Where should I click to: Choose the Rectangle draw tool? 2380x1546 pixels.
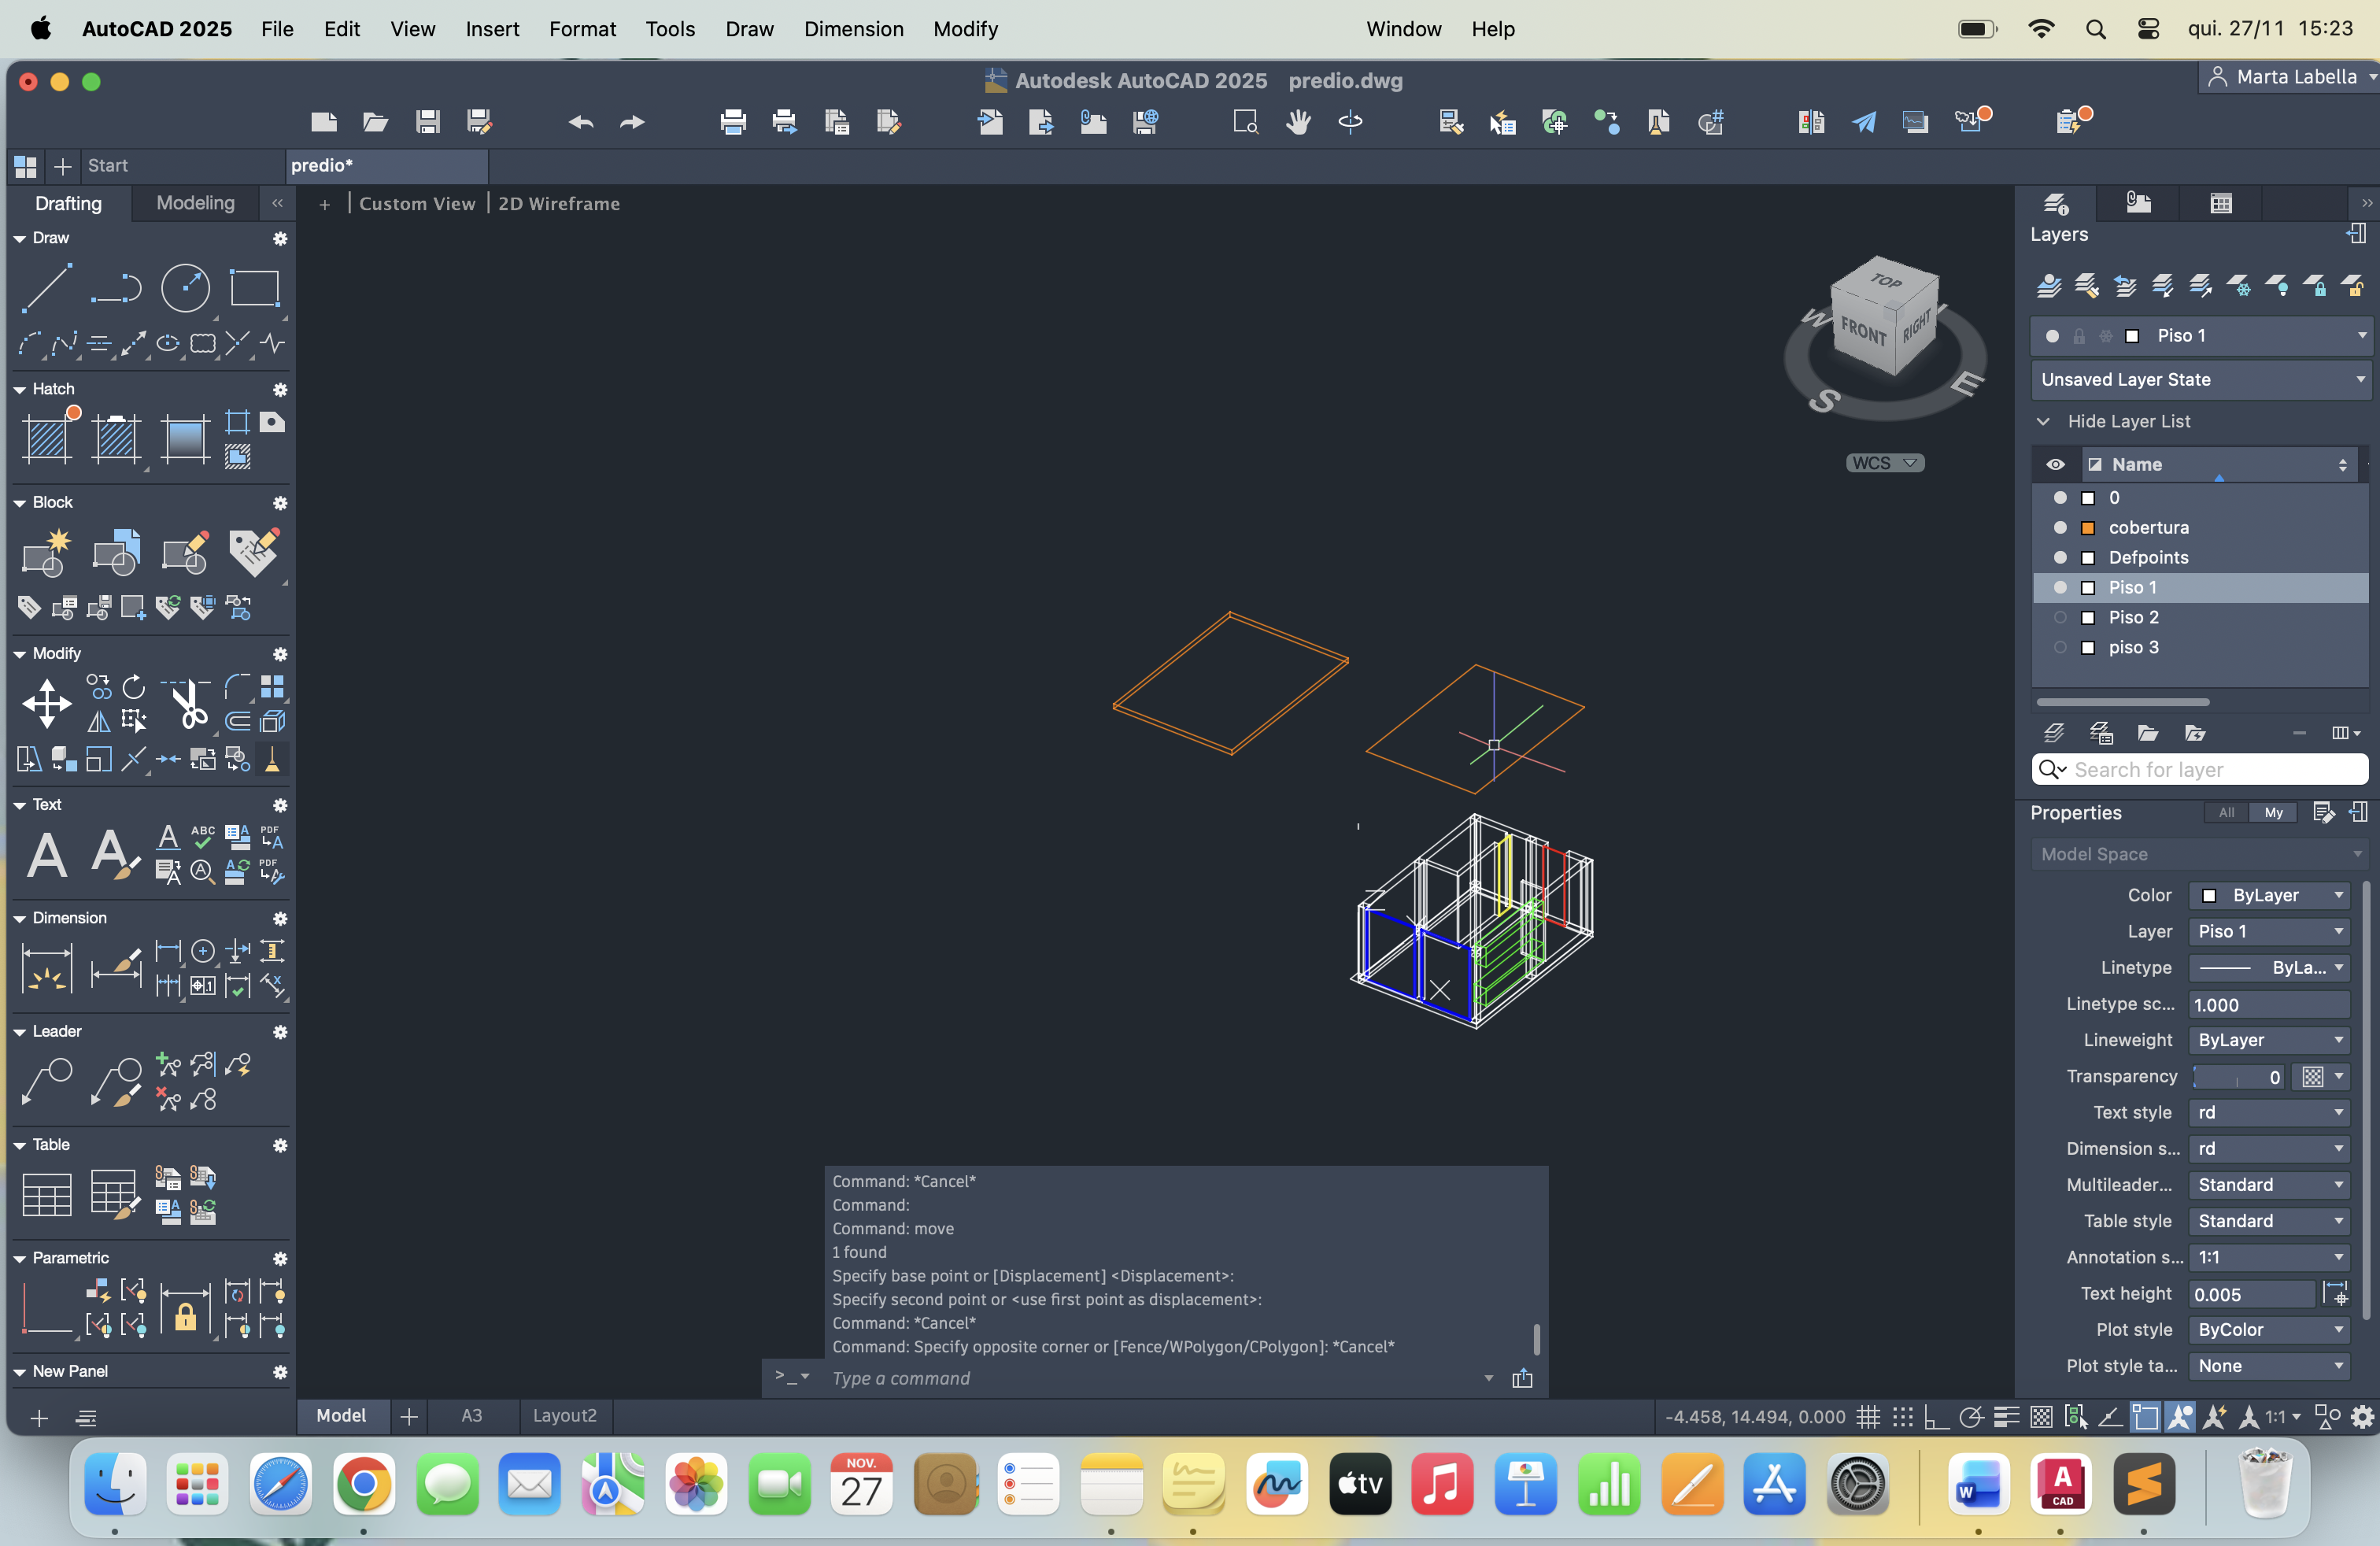[x=254, y=288]
